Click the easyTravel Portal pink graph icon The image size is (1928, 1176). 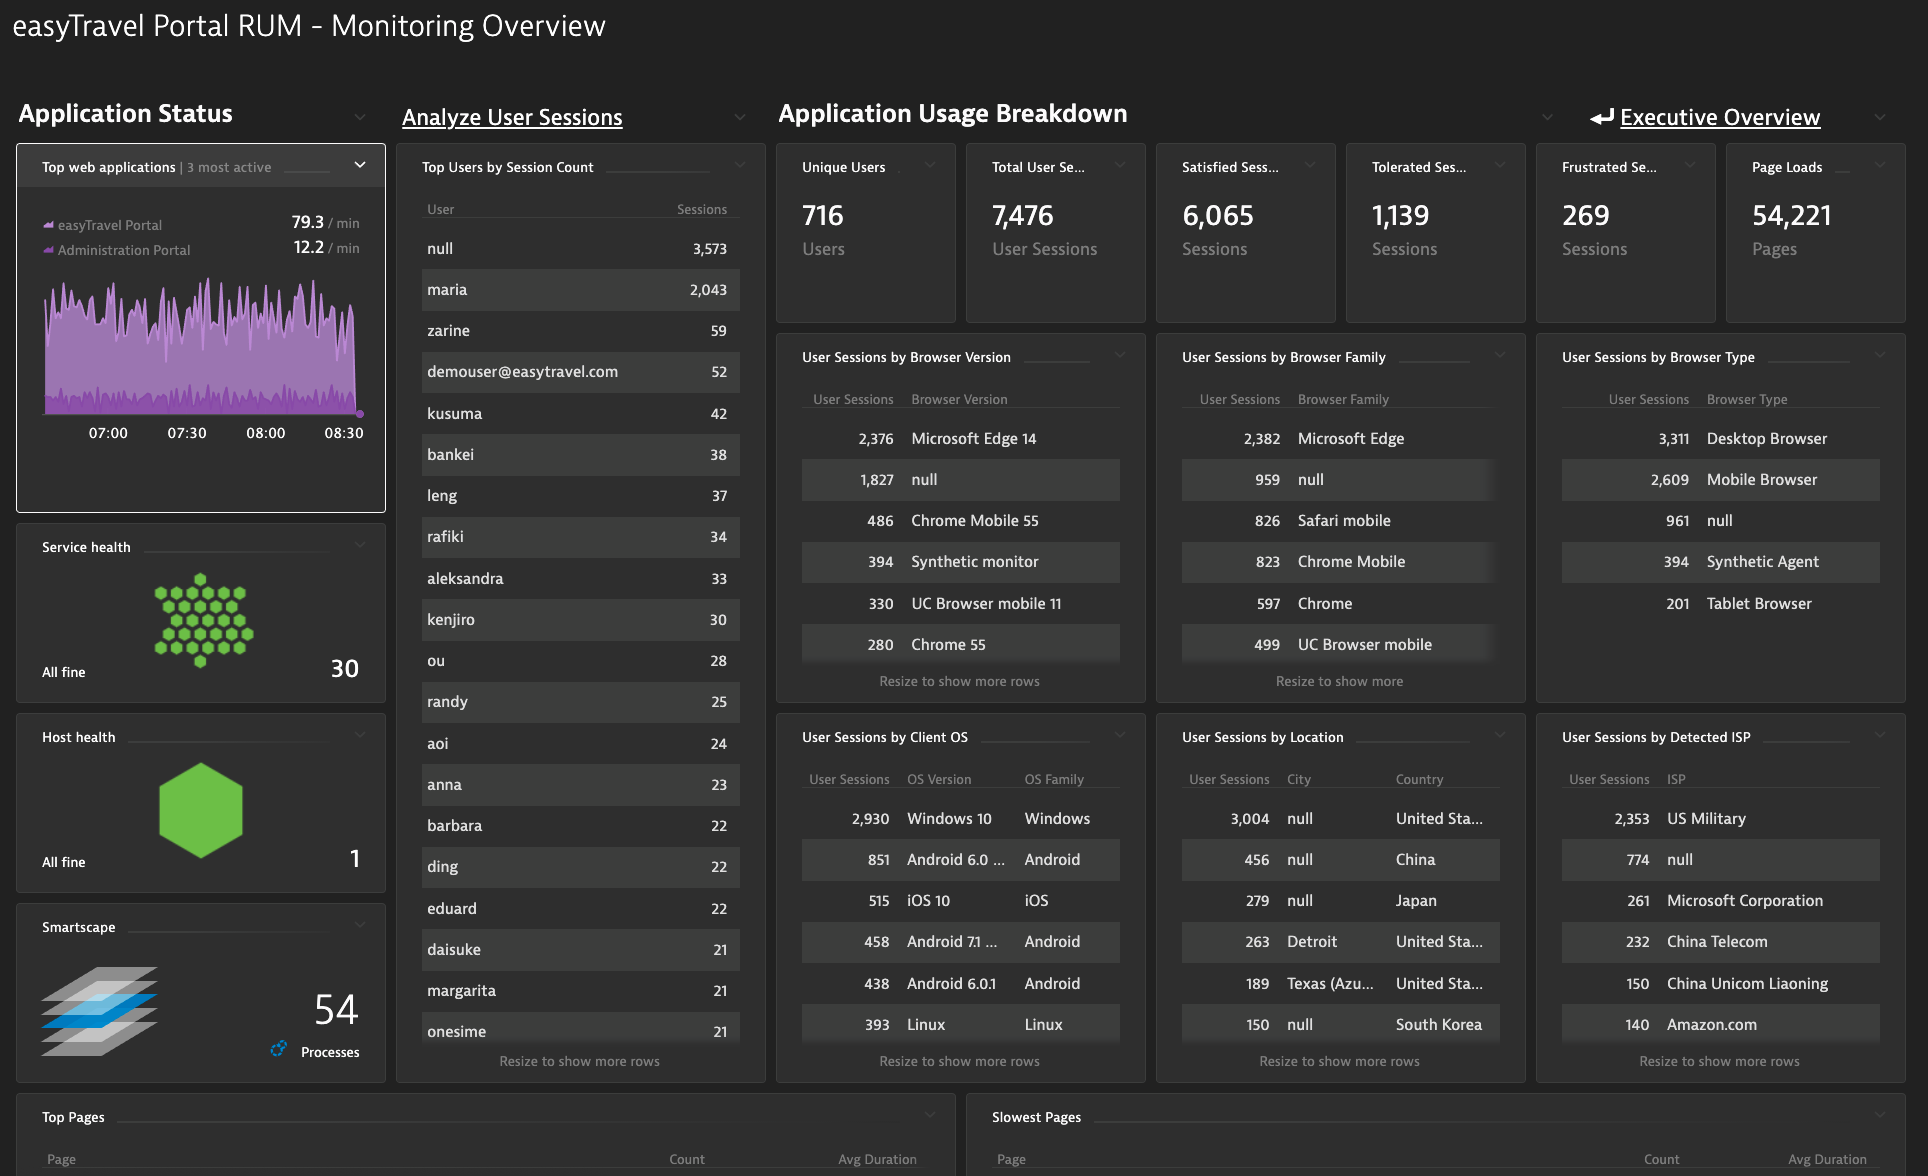pyautogui.click(x=45, y=224)
